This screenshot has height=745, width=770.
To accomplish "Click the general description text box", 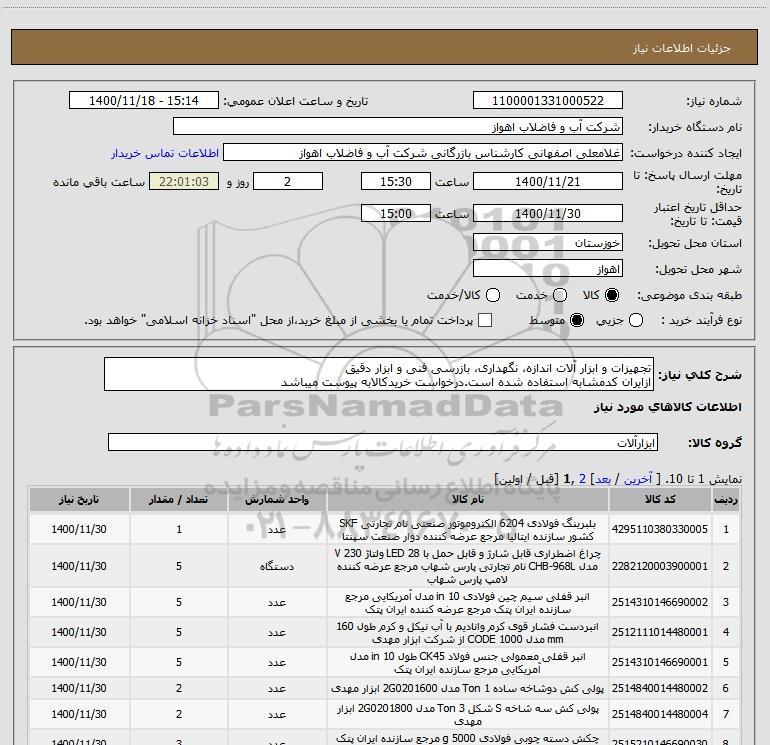I will 379,374.
